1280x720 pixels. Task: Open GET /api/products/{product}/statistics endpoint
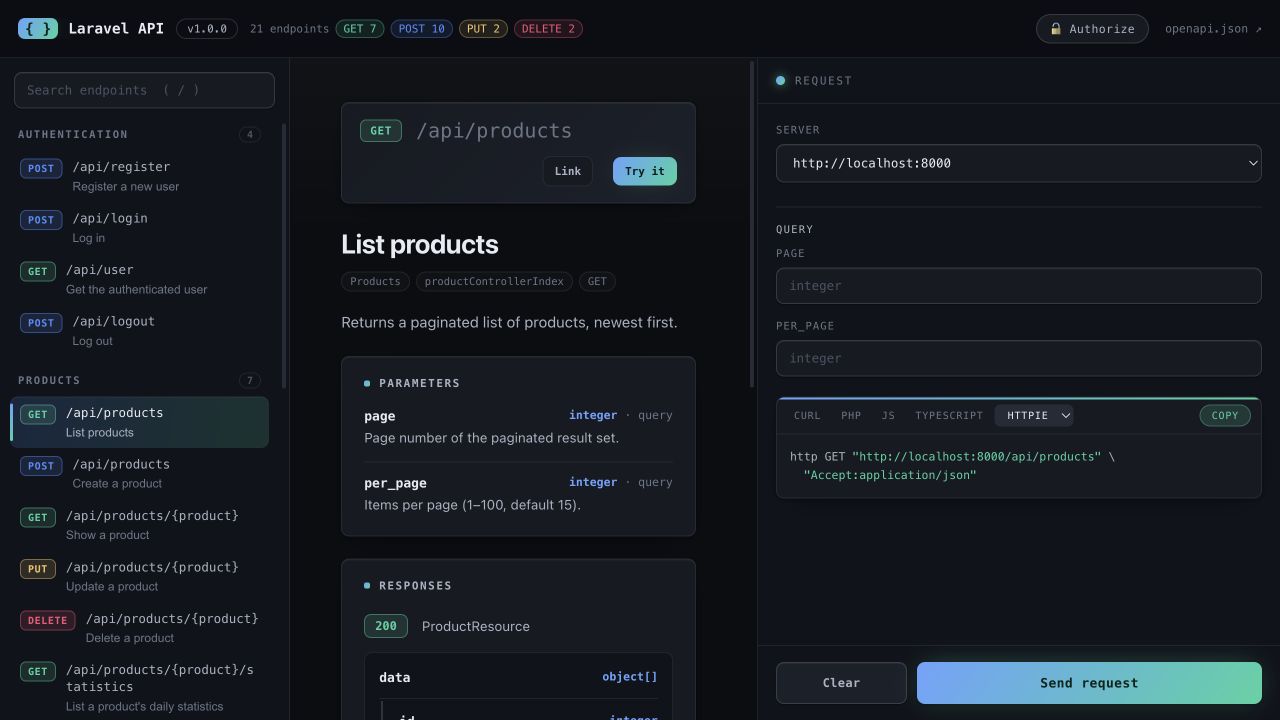click(139, 687)
